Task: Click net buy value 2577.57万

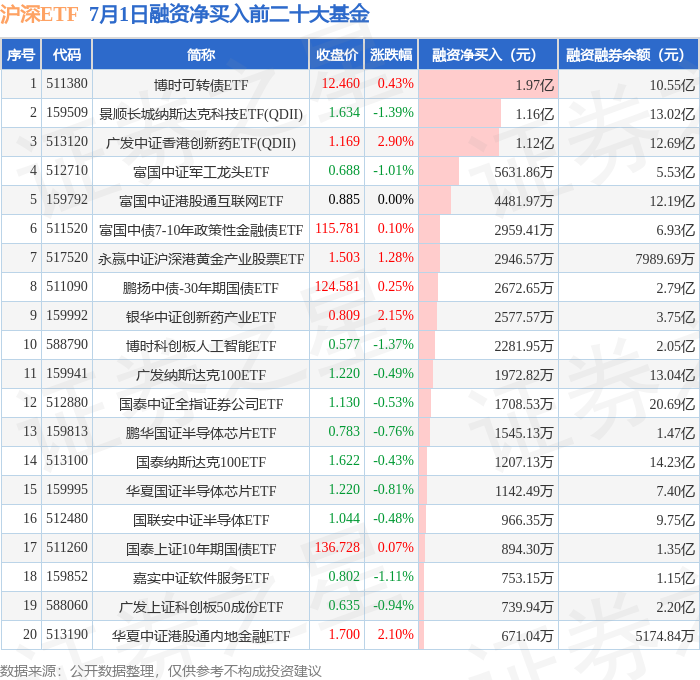Action: pos(524,317)
